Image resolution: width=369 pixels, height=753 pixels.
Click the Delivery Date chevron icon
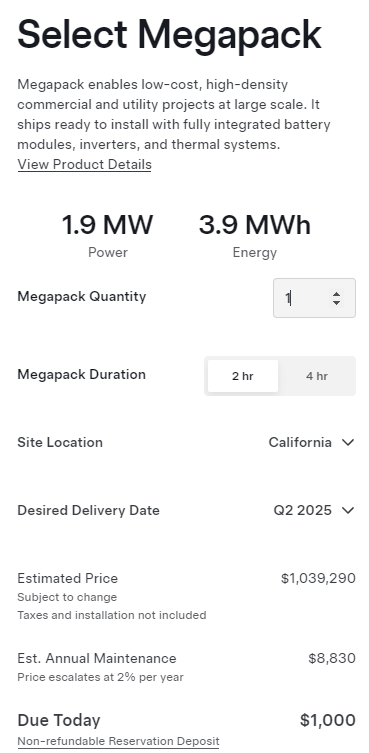click(x=348, y=510)
